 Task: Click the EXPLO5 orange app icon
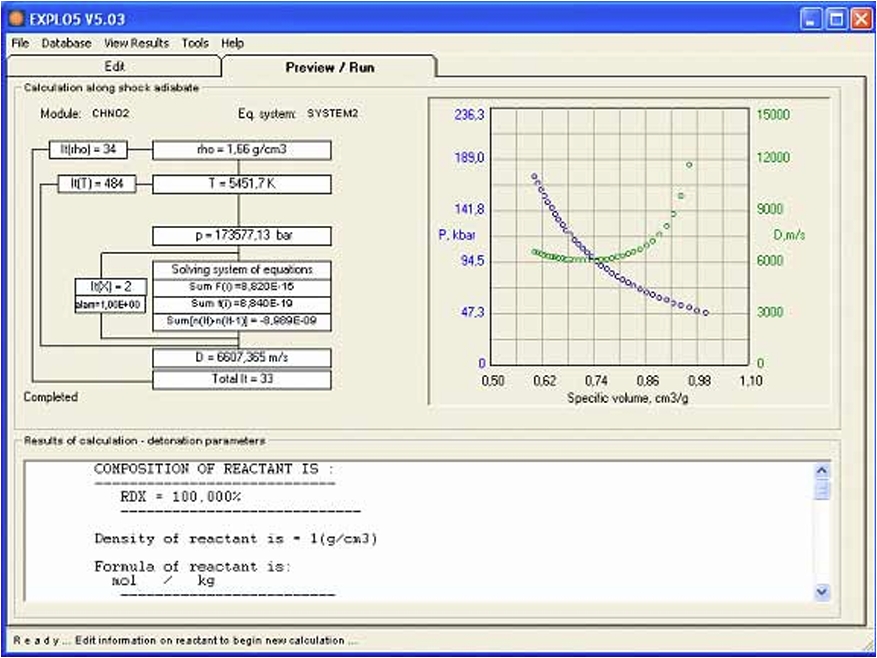click(x=17, y=19)
